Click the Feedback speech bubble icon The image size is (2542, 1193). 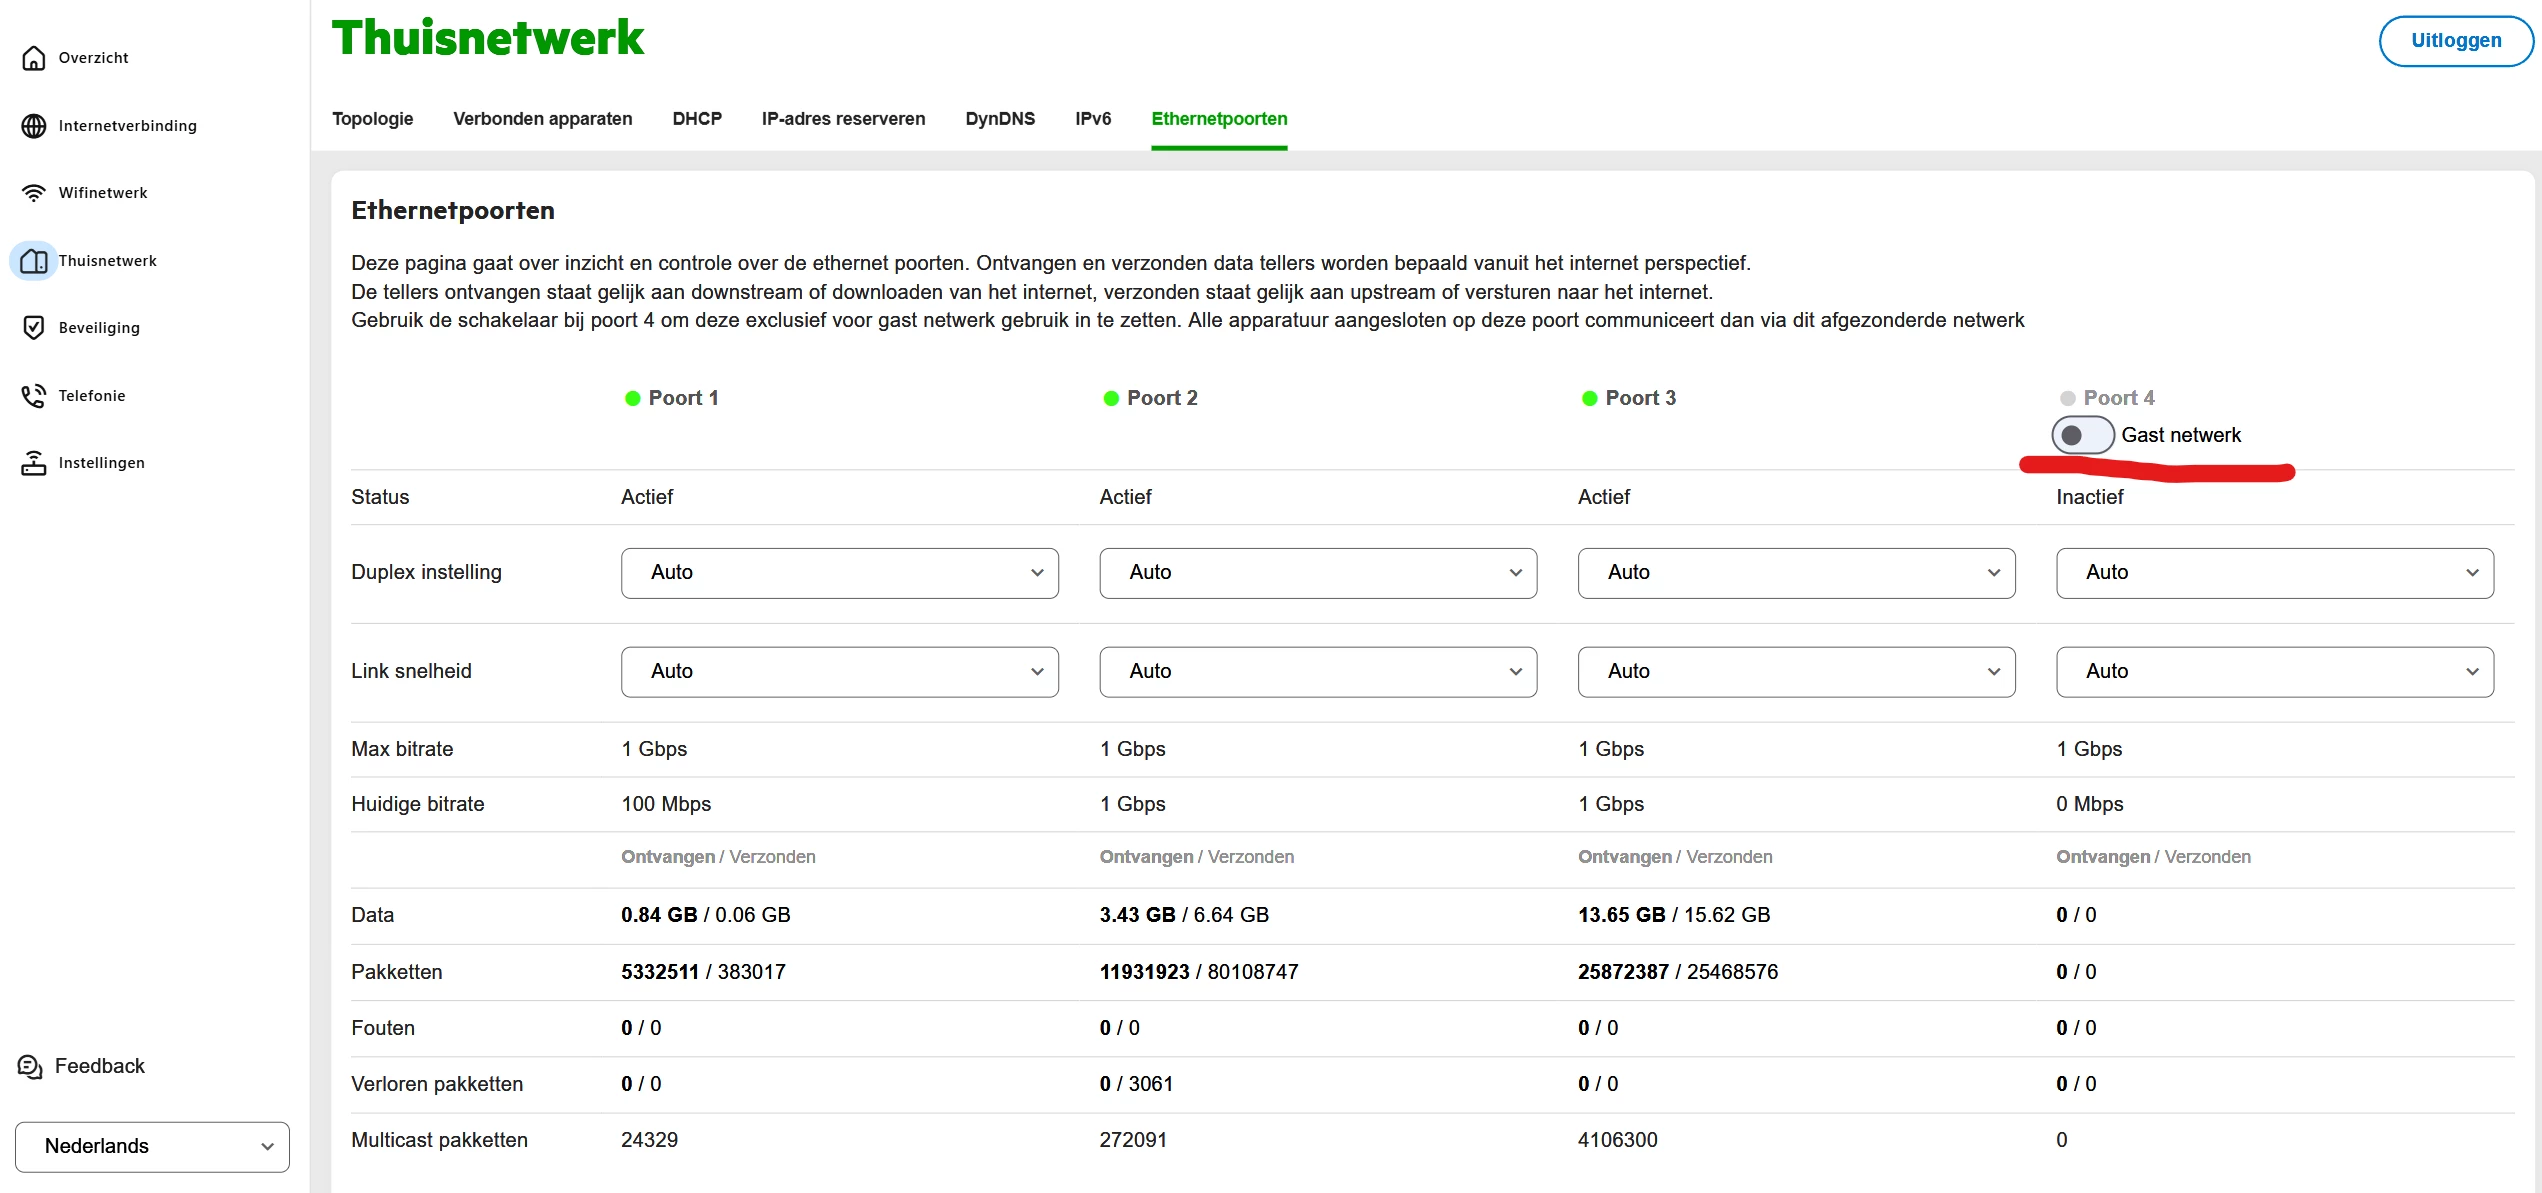[30, 1067]
